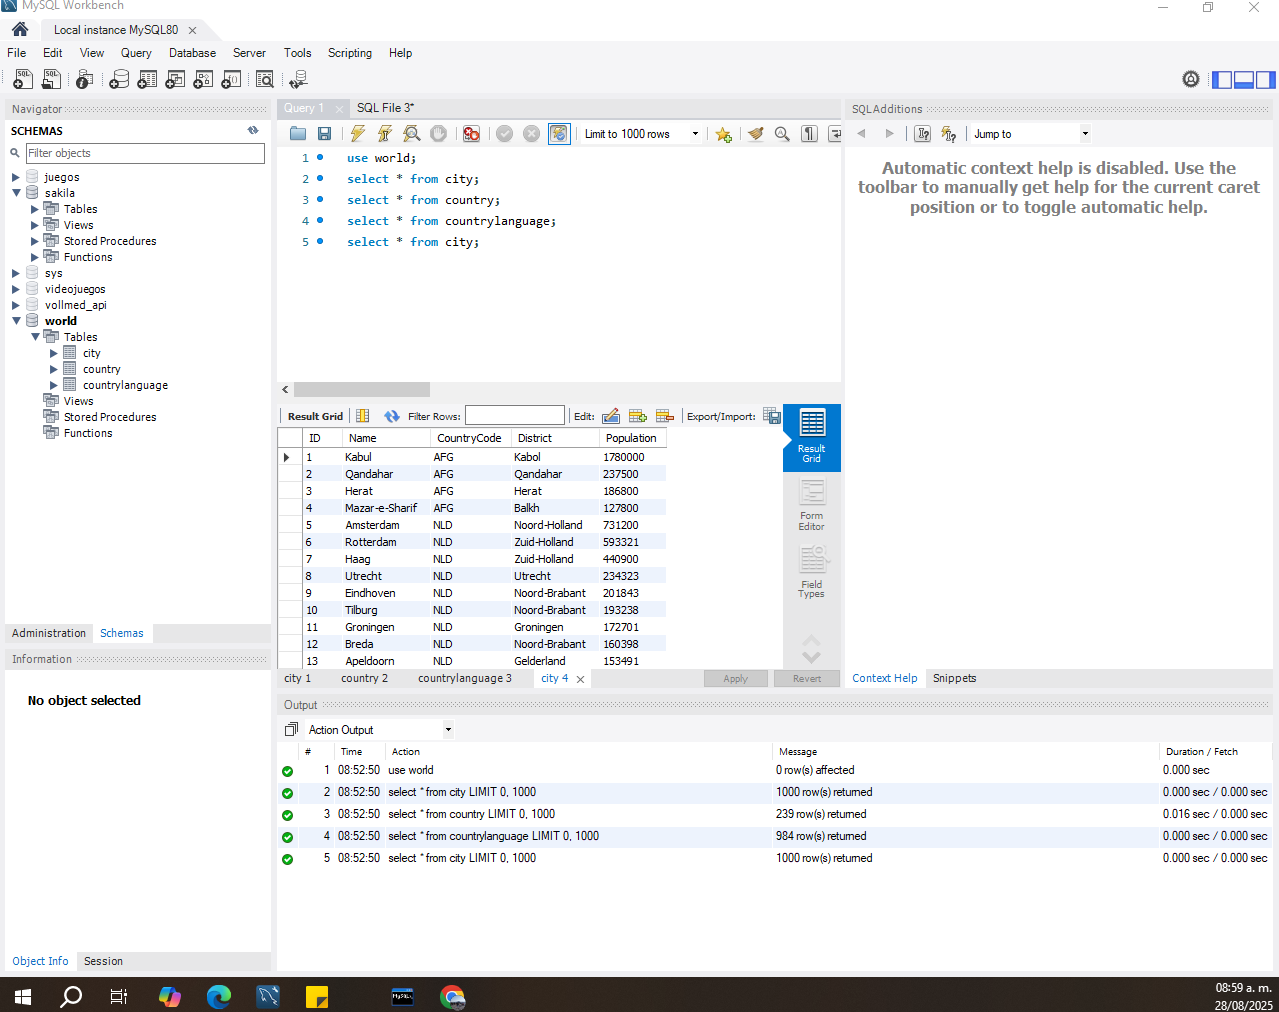Create a new SQL tab for queries

[22, 79]
